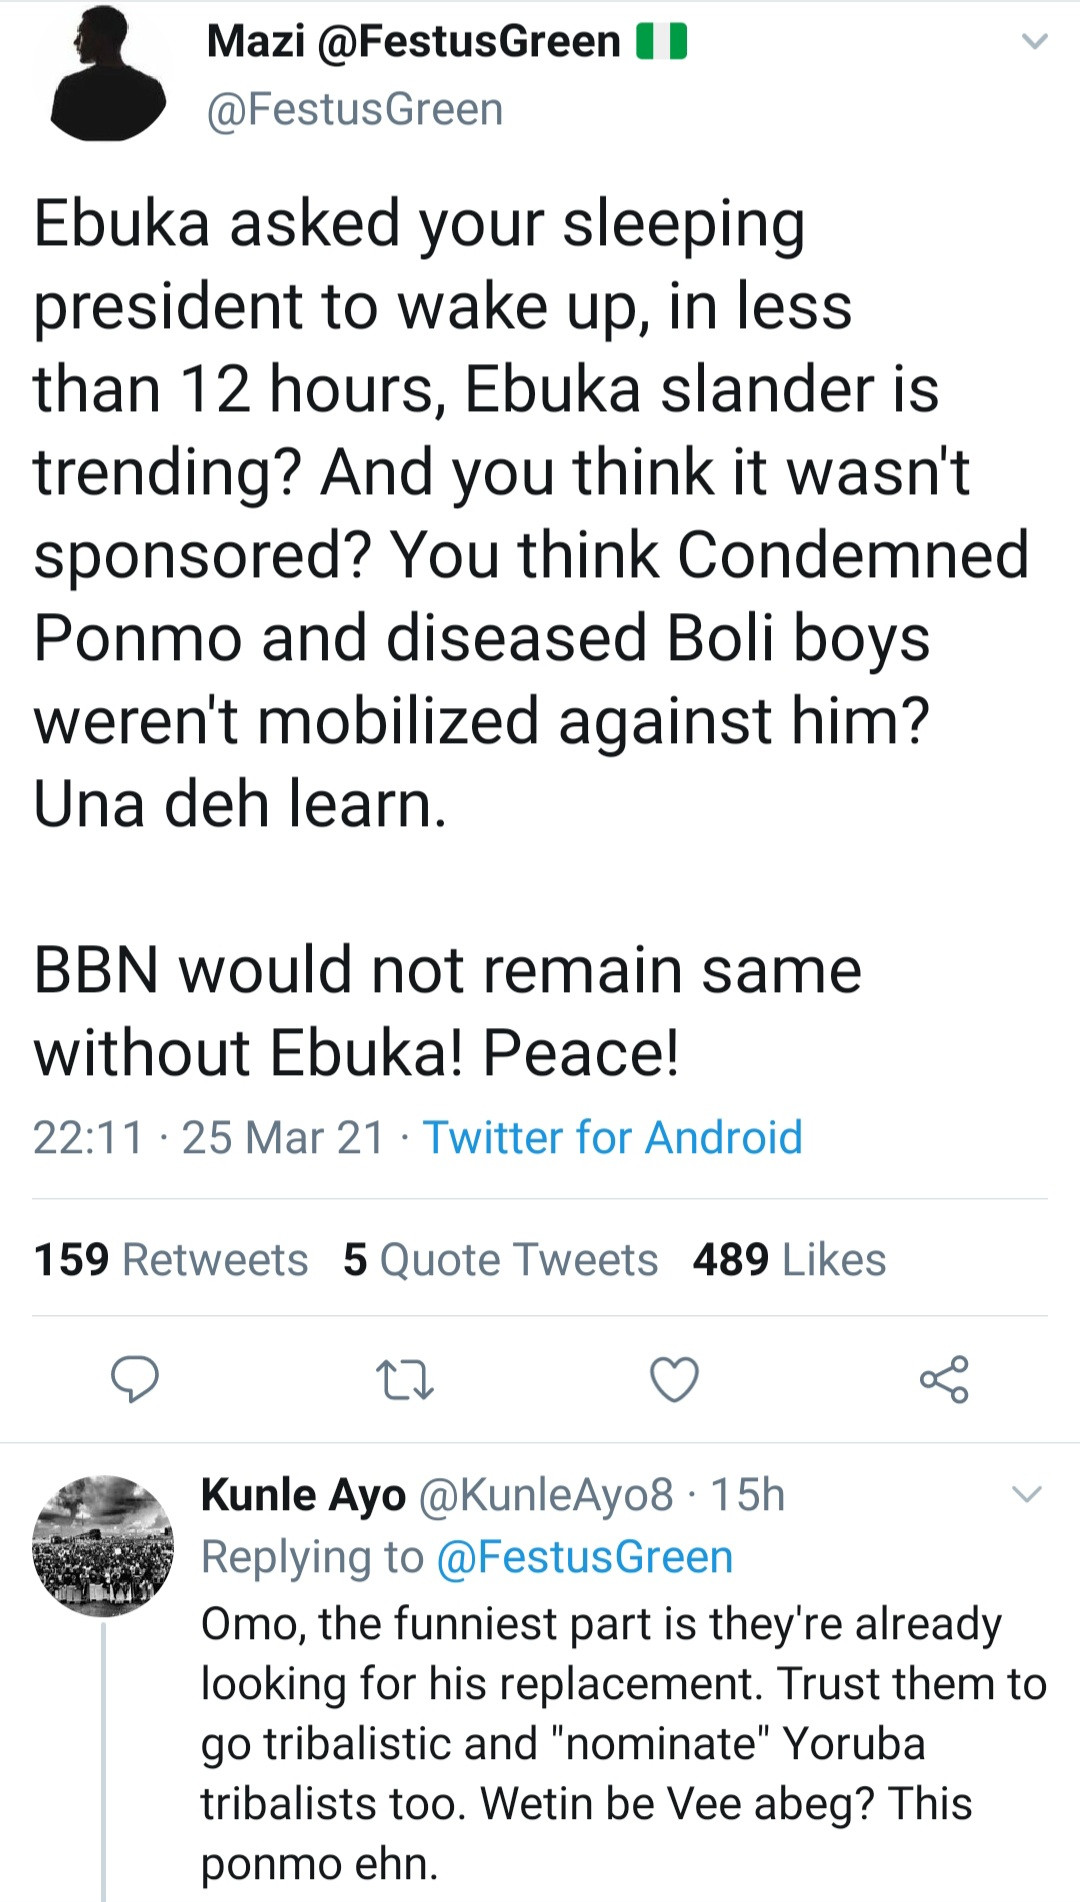Image resolution: width=1080 pixels, height=1902 pixels.
Task: Show the 5 Quote Tweets
Action: click(500, 1260)
